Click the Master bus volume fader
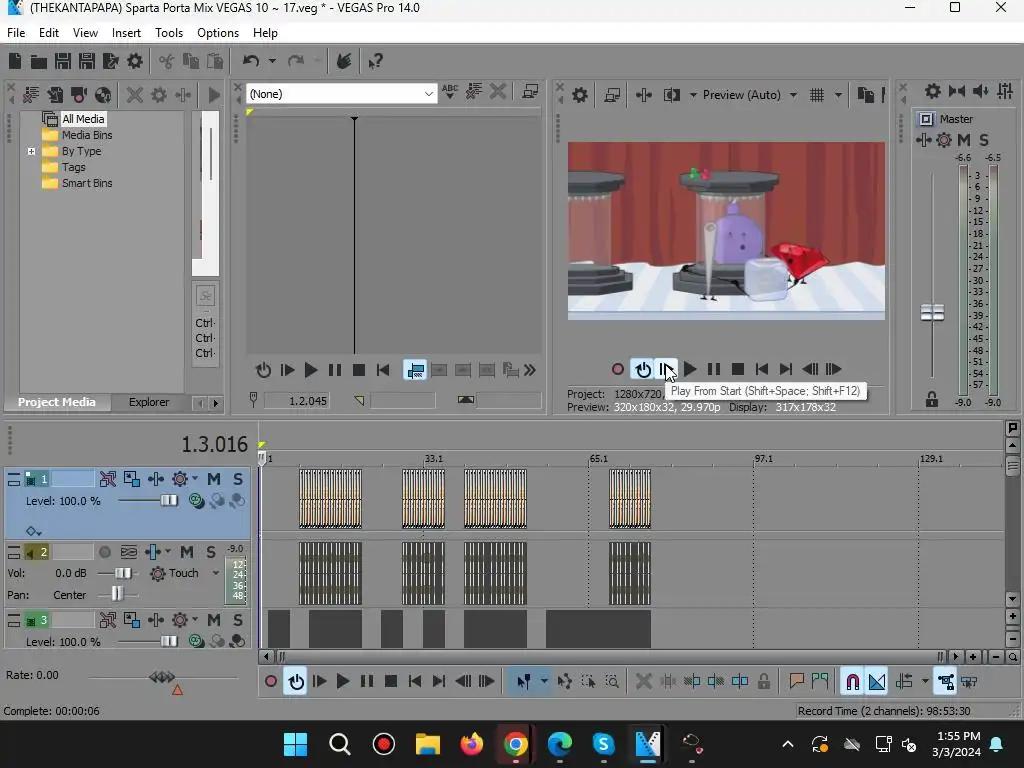 pos(932,312)
